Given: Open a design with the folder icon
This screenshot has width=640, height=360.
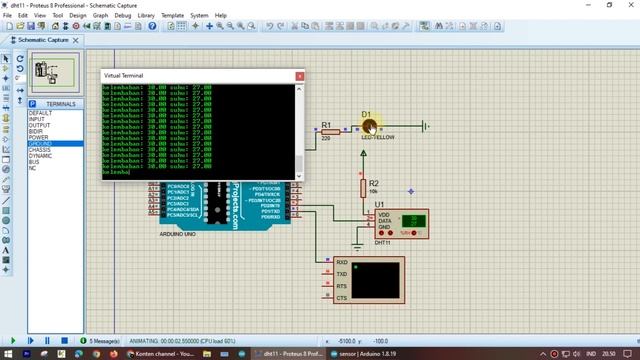Looking at the screenshot, I should tap(20, 26).
